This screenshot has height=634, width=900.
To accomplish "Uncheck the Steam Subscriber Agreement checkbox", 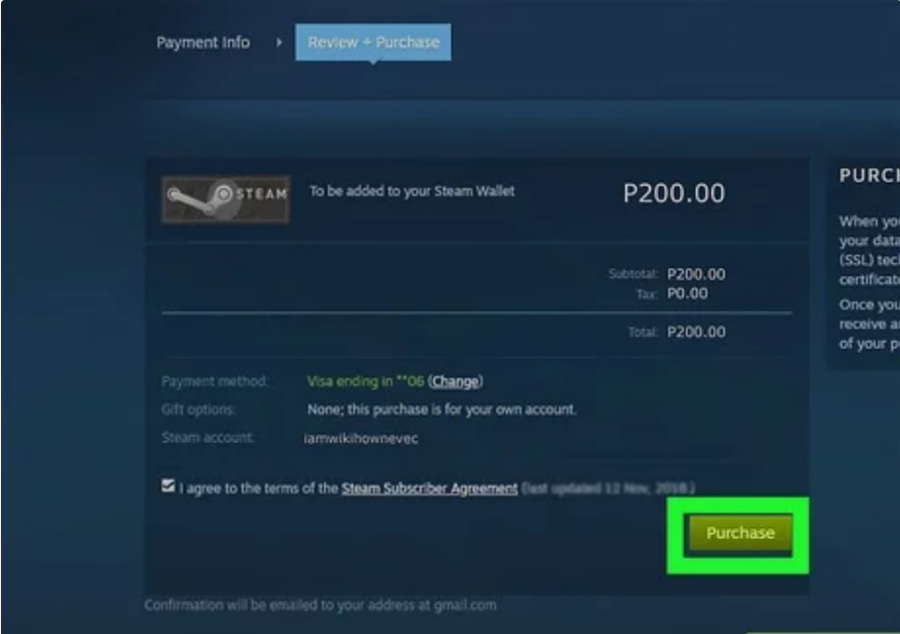I will [168, 486].
